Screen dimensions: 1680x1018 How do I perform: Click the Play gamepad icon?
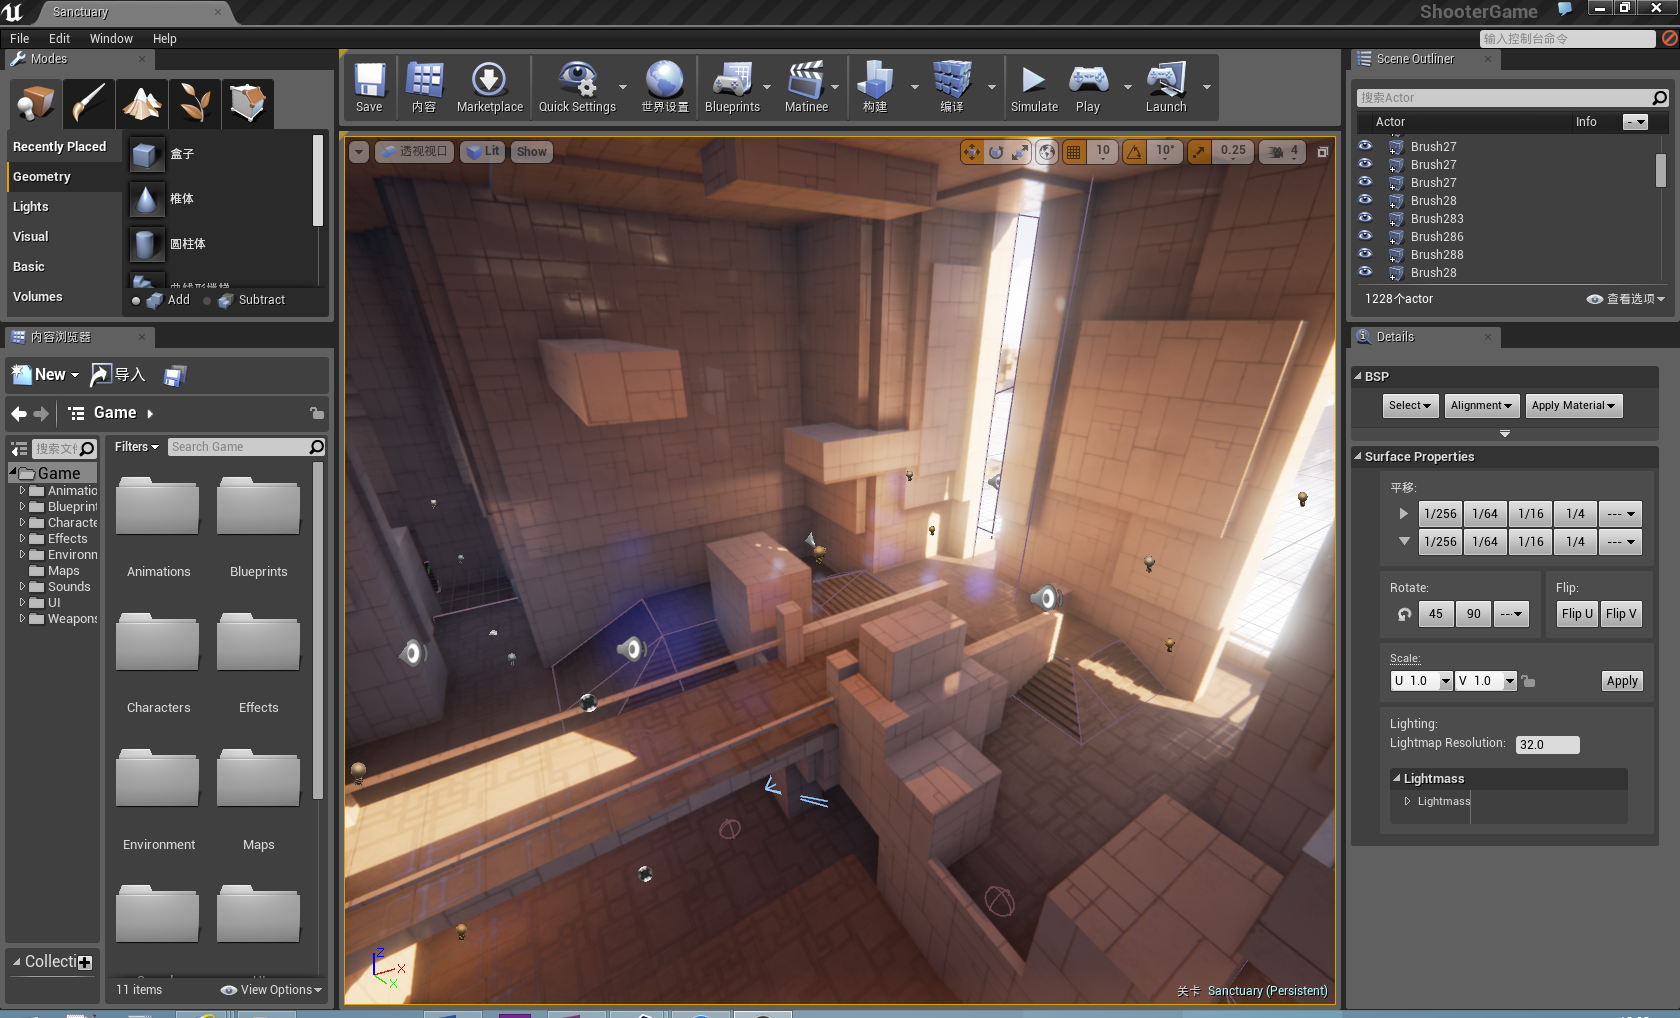click(x=1088, y=87)
